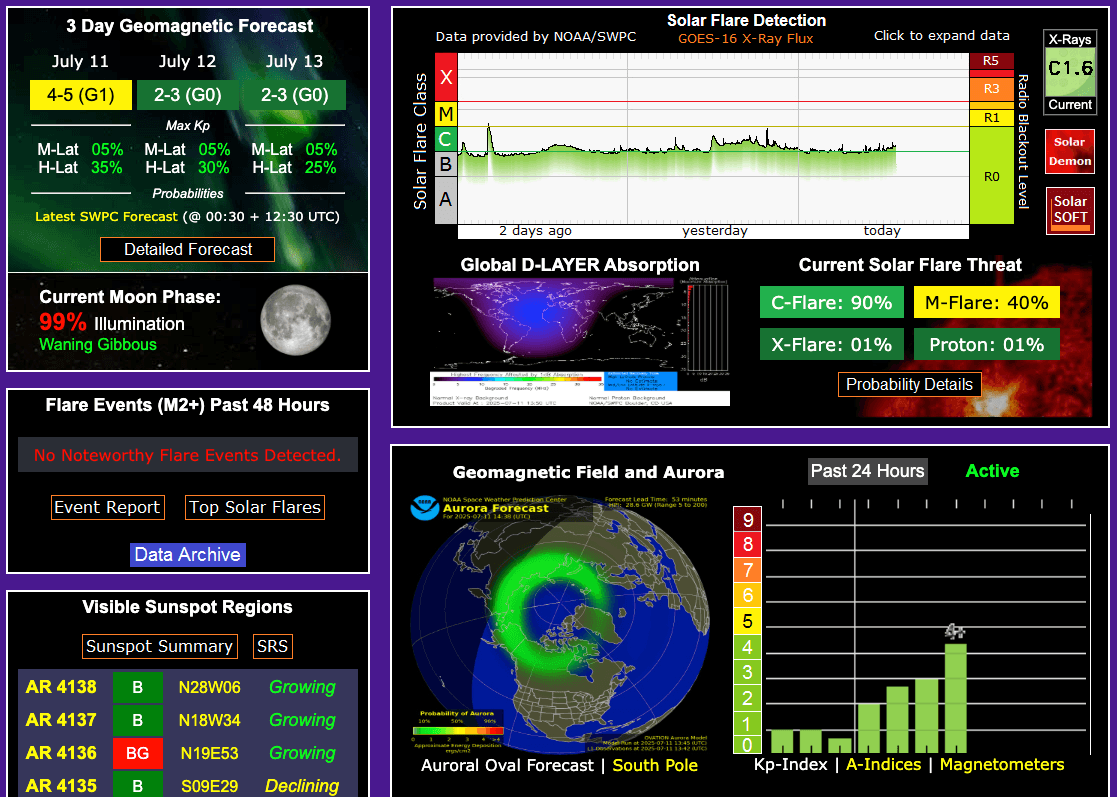Open the Probability Details button
Image resolution: width=1117 pixels, height=797 pixels.
[x=909, y=384]
